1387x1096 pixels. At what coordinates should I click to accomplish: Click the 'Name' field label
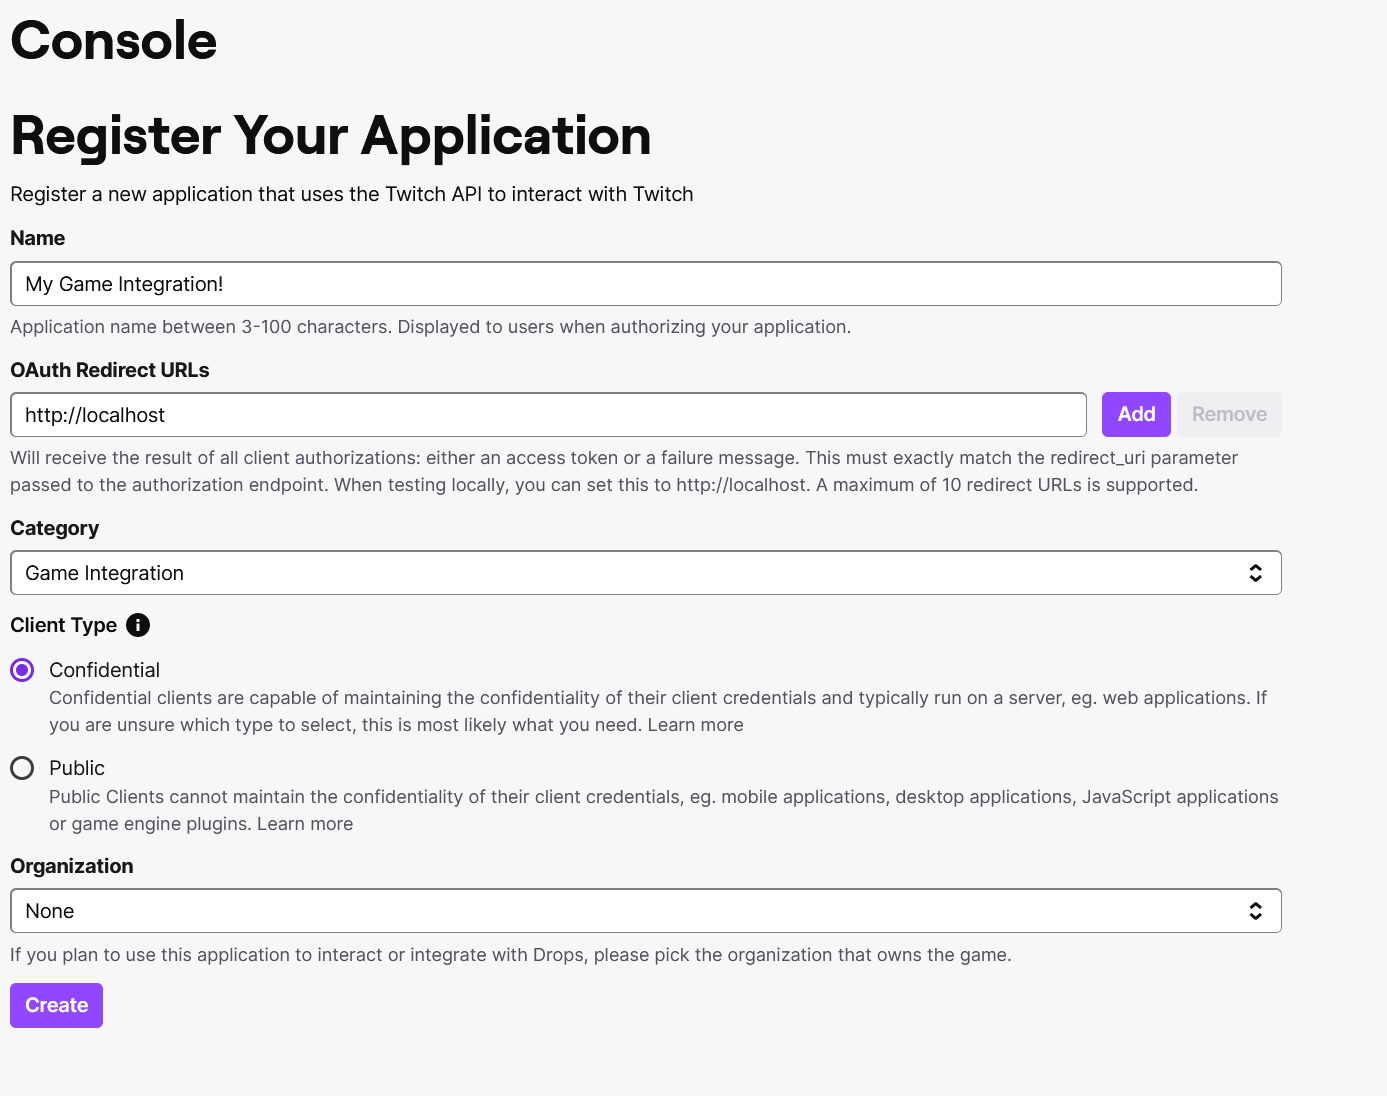click(38, 238)
